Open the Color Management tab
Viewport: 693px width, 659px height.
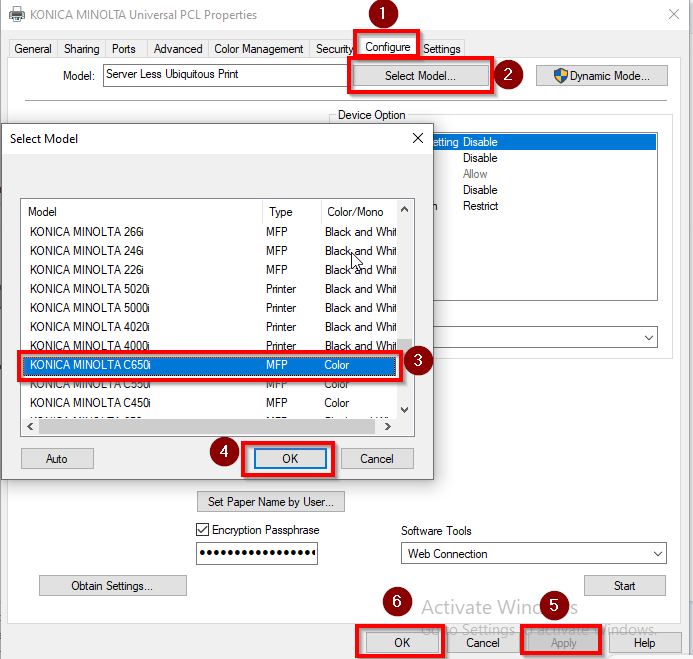pyautogui.click(x=258, y=48)
